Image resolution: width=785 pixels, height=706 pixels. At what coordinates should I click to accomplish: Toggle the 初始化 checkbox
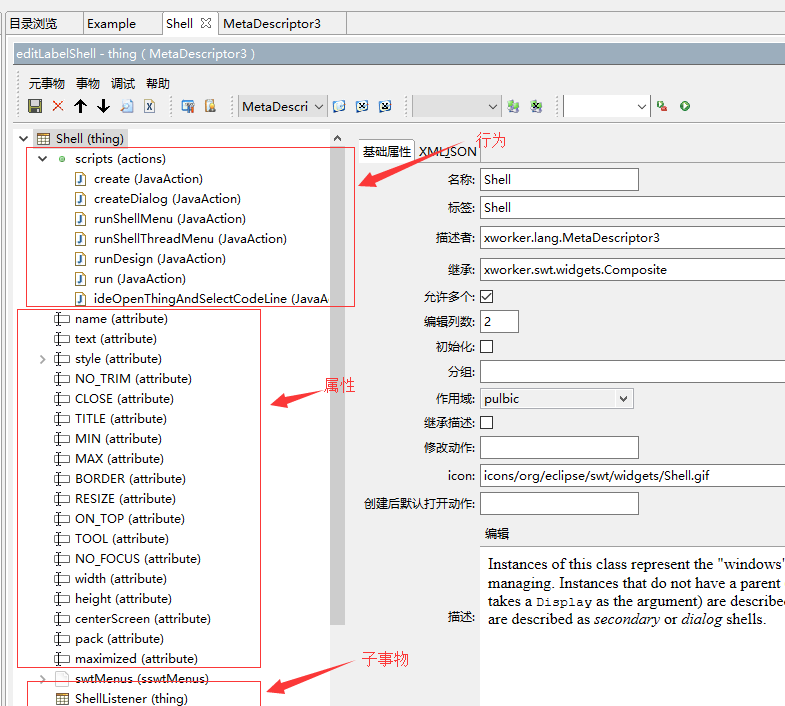tap(487, 346)
